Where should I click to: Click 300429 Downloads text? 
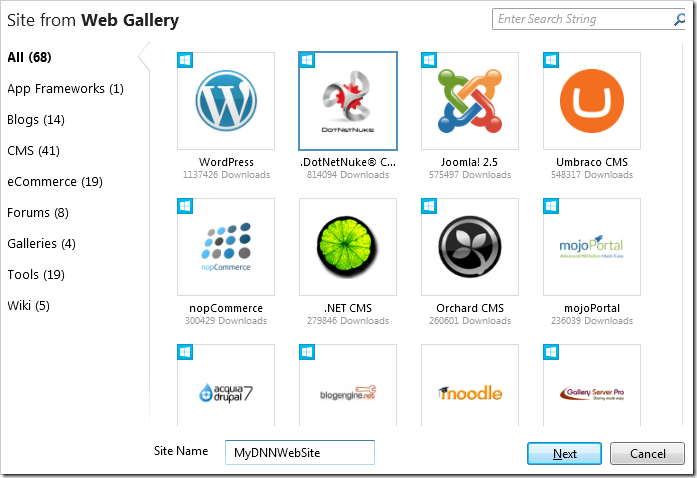pos(226,321)
